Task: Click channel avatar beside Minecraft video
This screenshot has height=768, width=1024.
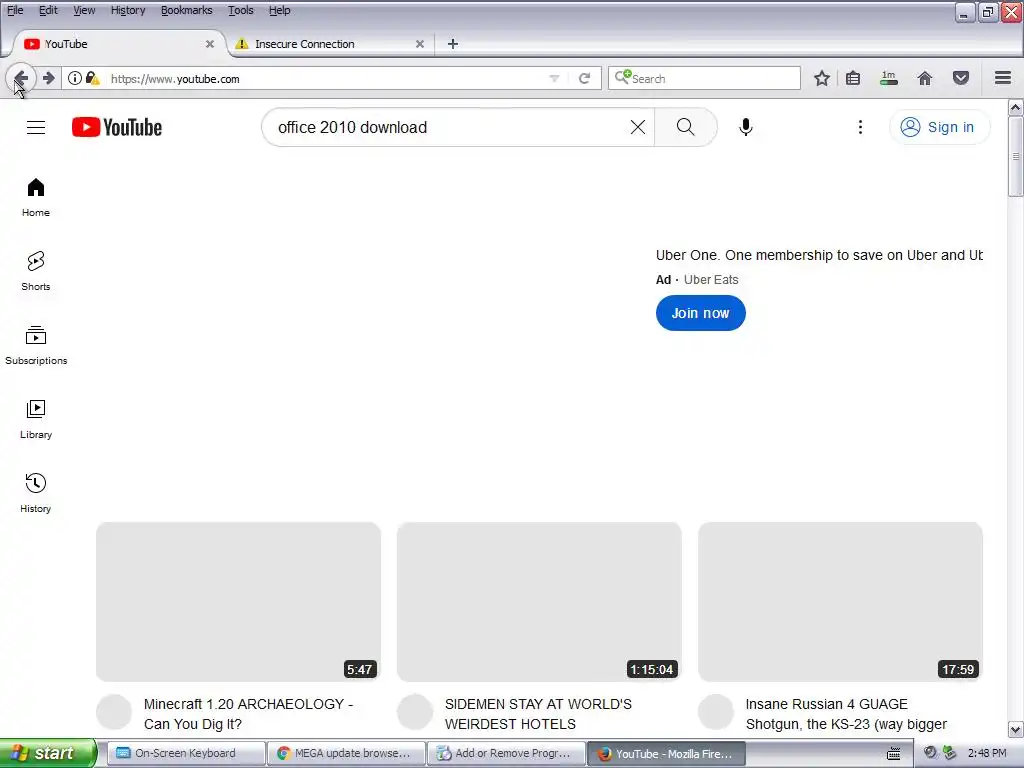Action: pyautogui.click(x=114, y=712)
